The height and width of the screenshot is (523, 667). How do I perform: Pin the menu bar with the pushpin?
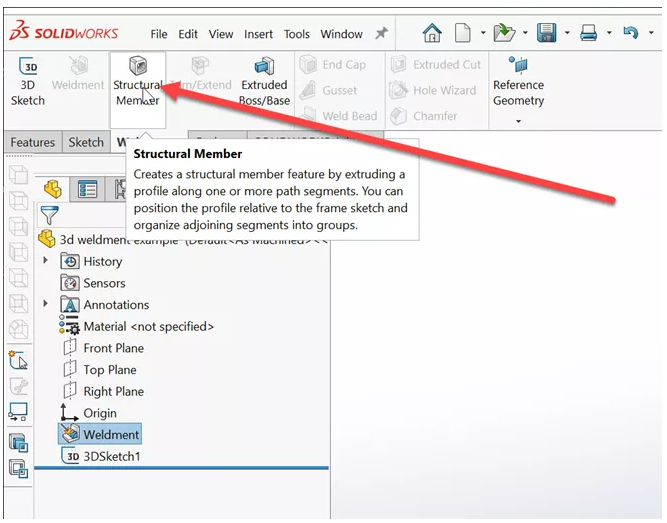(381, 33)
